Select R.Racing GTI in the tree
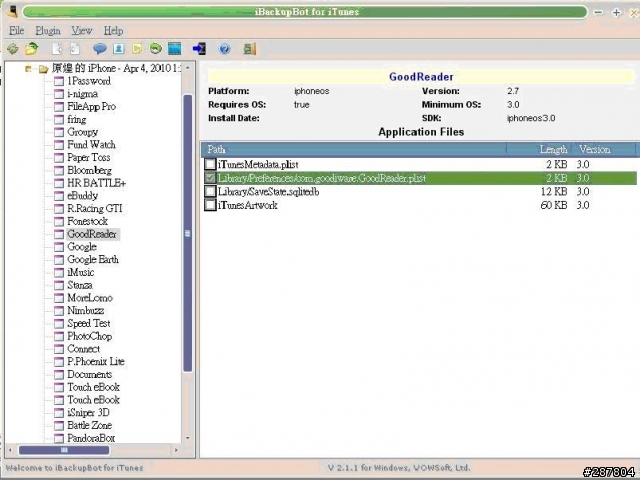The width and height of the screenshot is (640, 480). pos(95,209)
